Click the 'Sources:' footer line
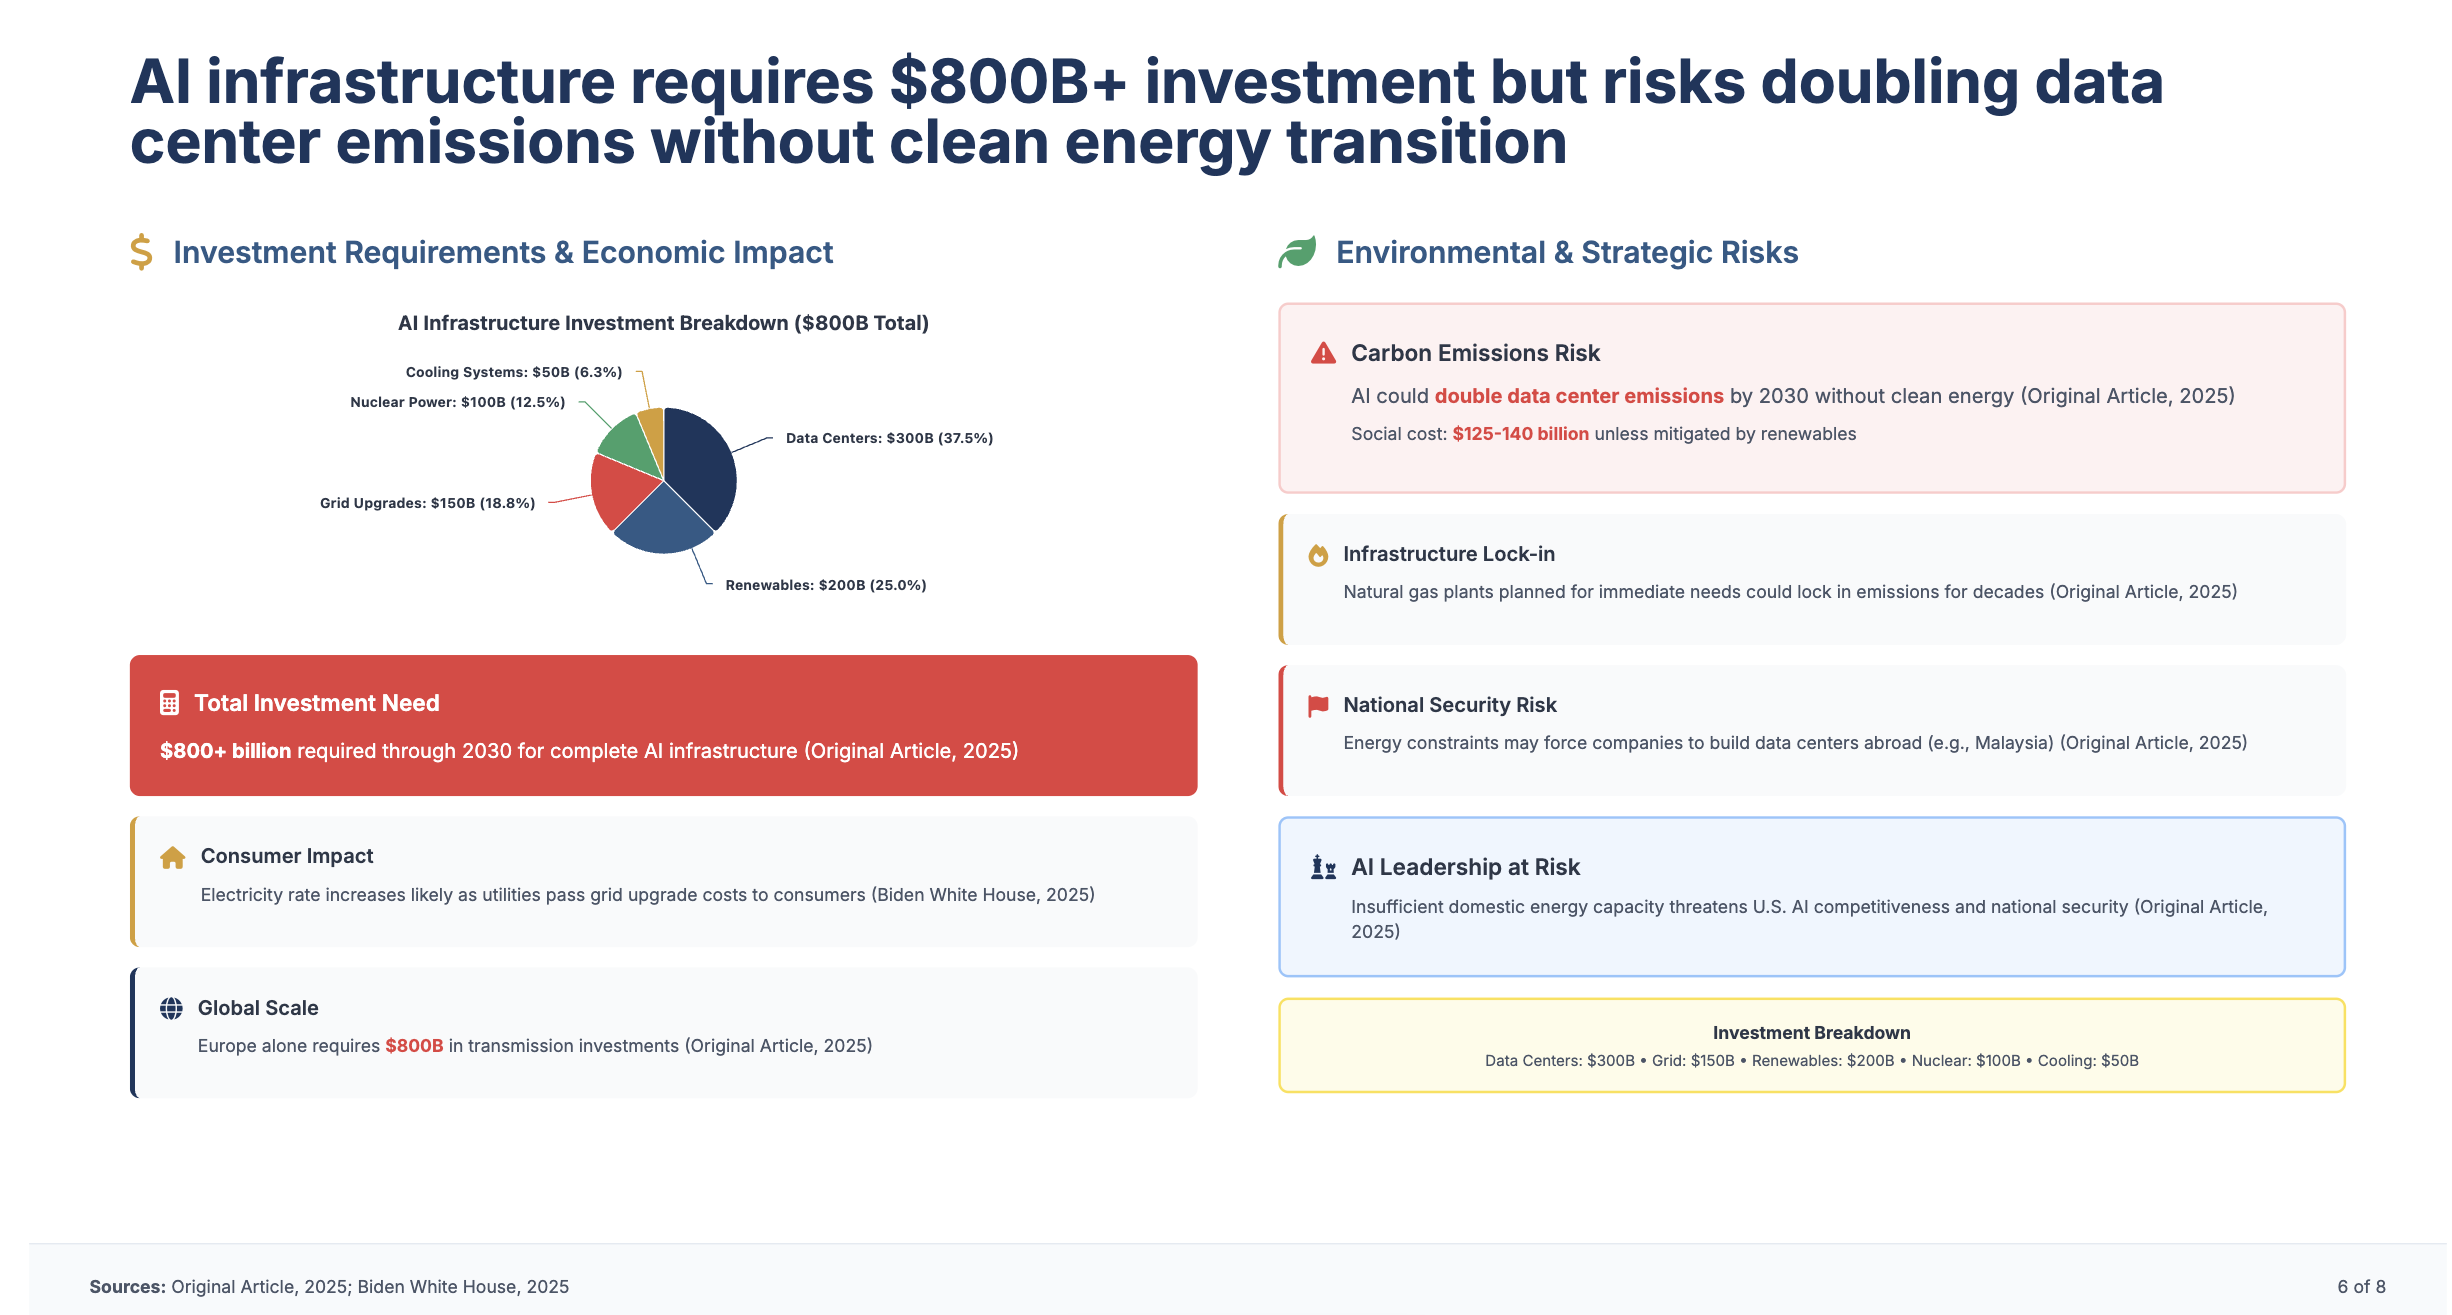2452x1315 pixels. tap(329, 1287)
